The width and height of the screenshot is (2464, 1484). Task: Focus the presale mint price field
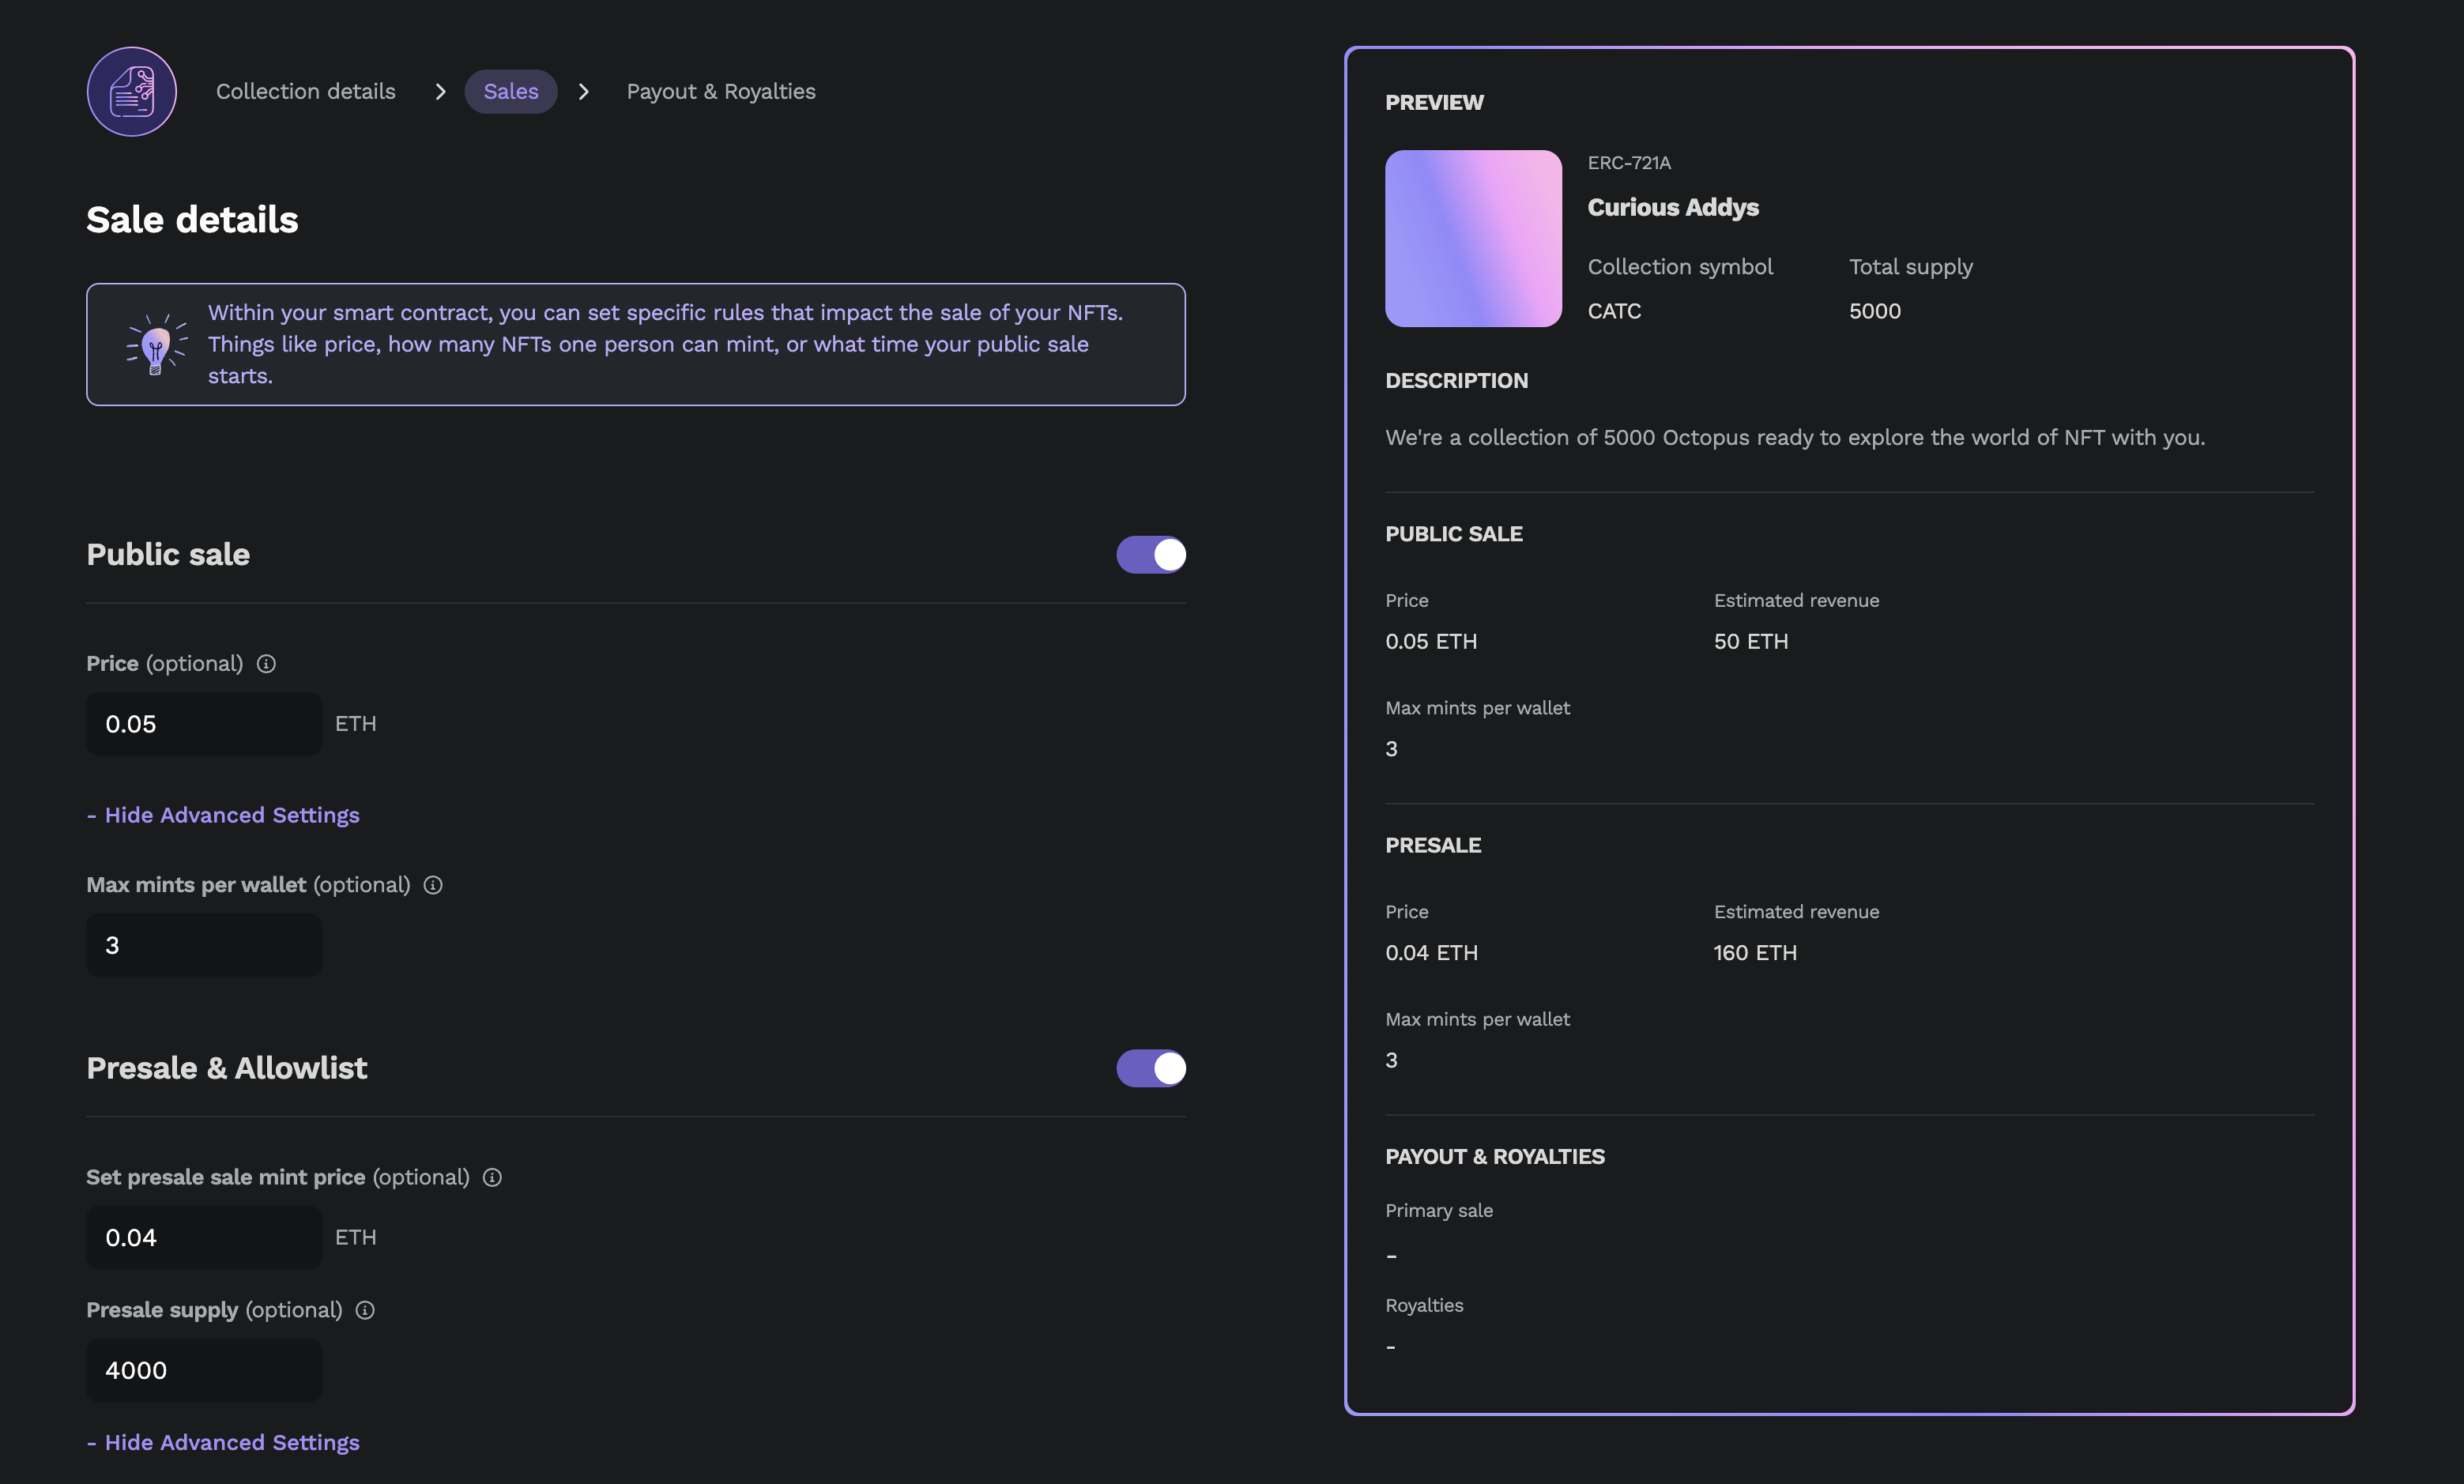tap(204, 1238)
